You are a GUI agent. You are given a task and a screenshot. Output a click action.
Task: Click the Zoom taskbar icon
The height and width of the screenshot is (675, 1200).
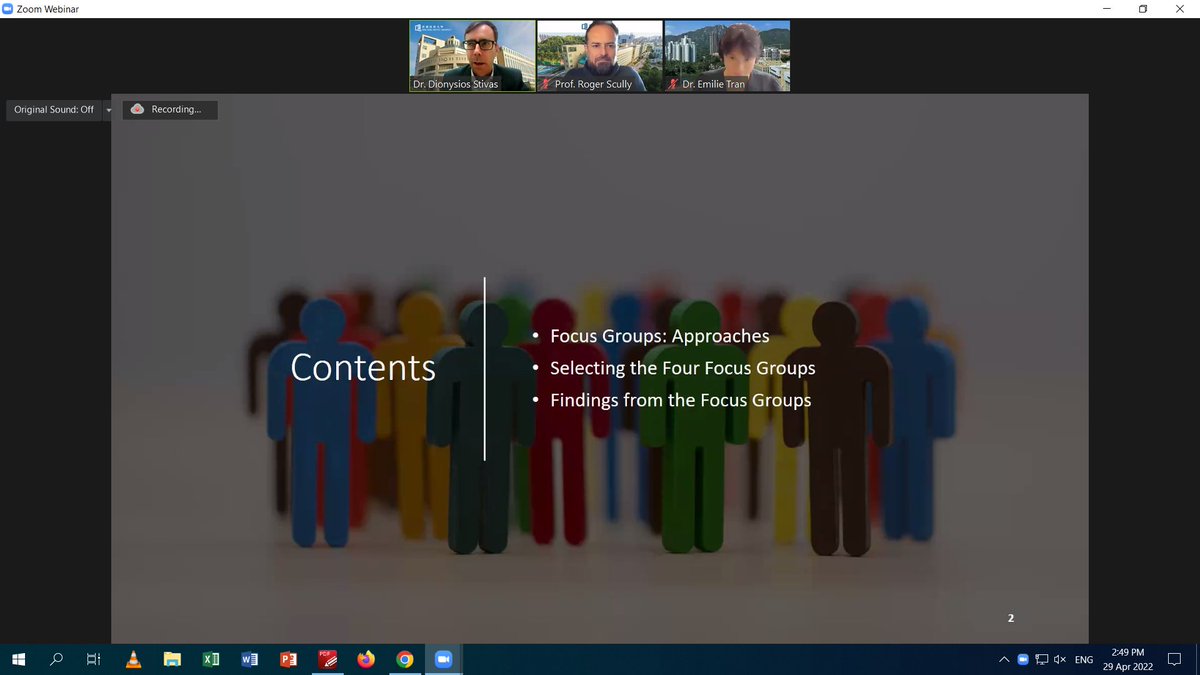[443, 659]
